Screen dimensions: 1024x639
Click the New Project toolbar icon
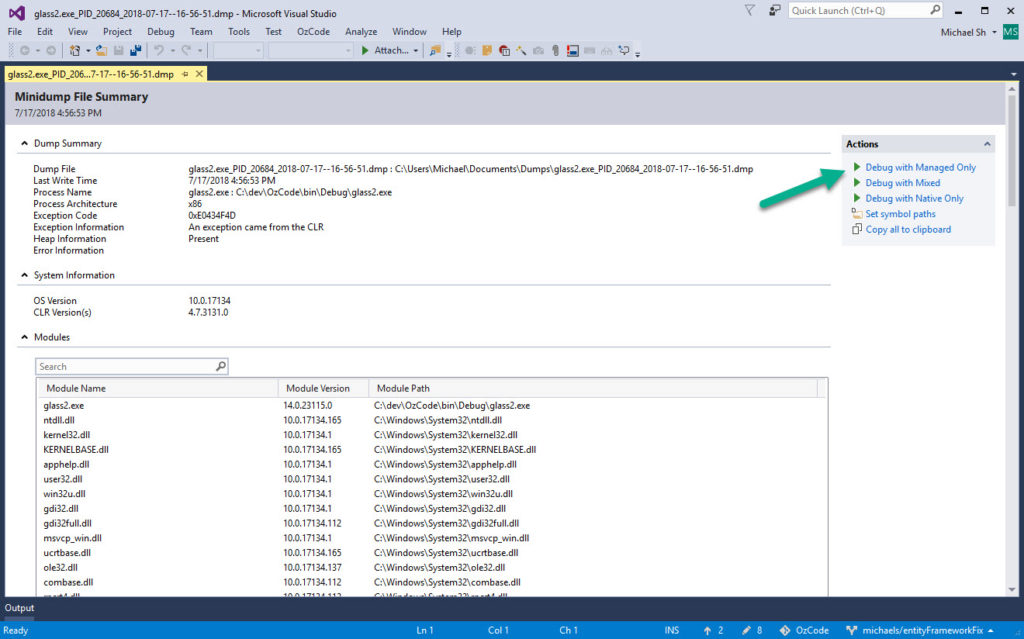point(75,50)
